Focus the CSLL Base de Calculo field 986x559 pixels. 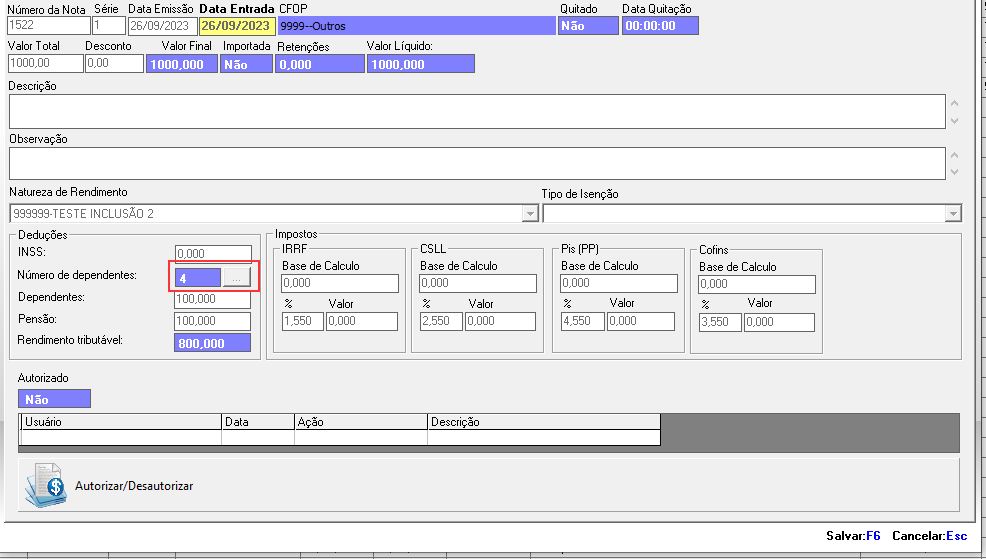coord(478,284)
